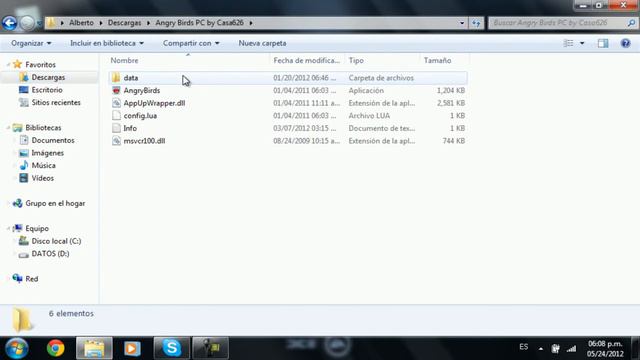This screenshot has width=640, height=360.
Task: Open the Organizar menu
Action: [31, 43]
